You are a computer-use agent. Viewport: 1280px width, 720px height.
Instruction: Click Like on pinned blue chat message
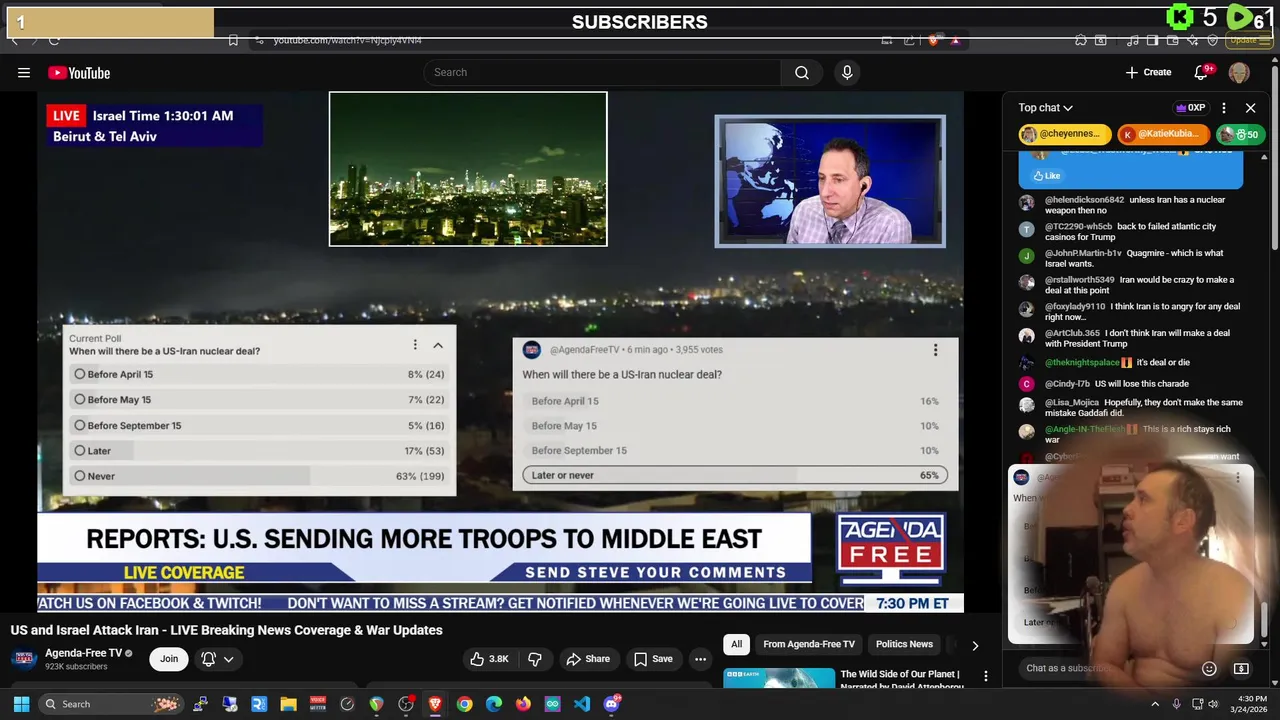pyautogui.click(x=1047, y=176)
